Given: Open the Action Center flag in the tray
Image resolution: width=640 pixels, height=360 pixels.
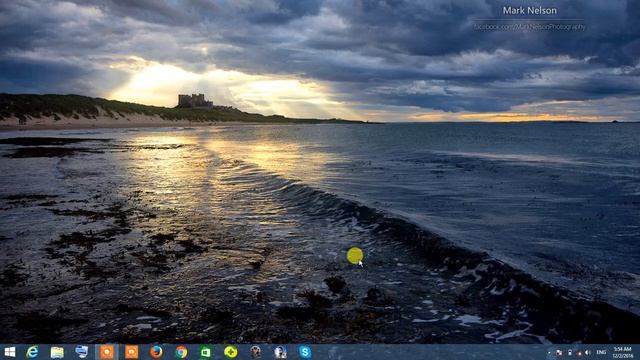Looking at the screenshot, I should pyautogui.click(x=559, y=353).
